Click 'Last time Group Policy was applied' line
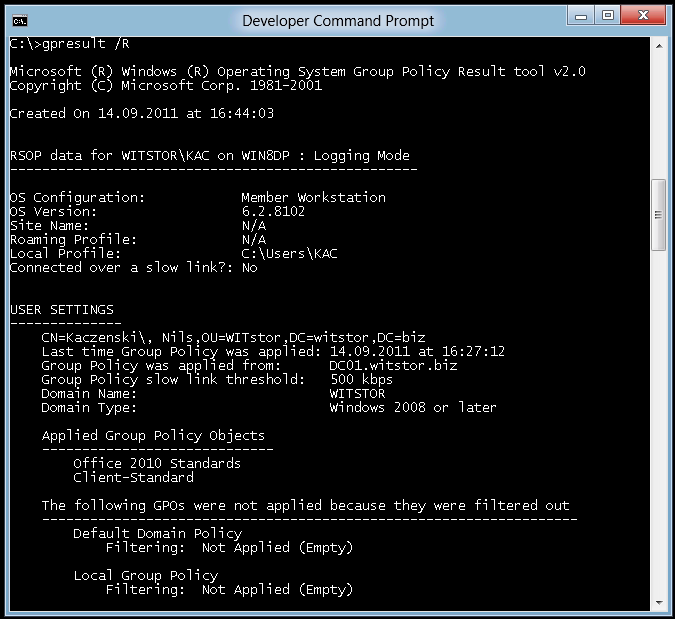The width and height of the screenshot is (675, 619). click(x=273, y=351)
